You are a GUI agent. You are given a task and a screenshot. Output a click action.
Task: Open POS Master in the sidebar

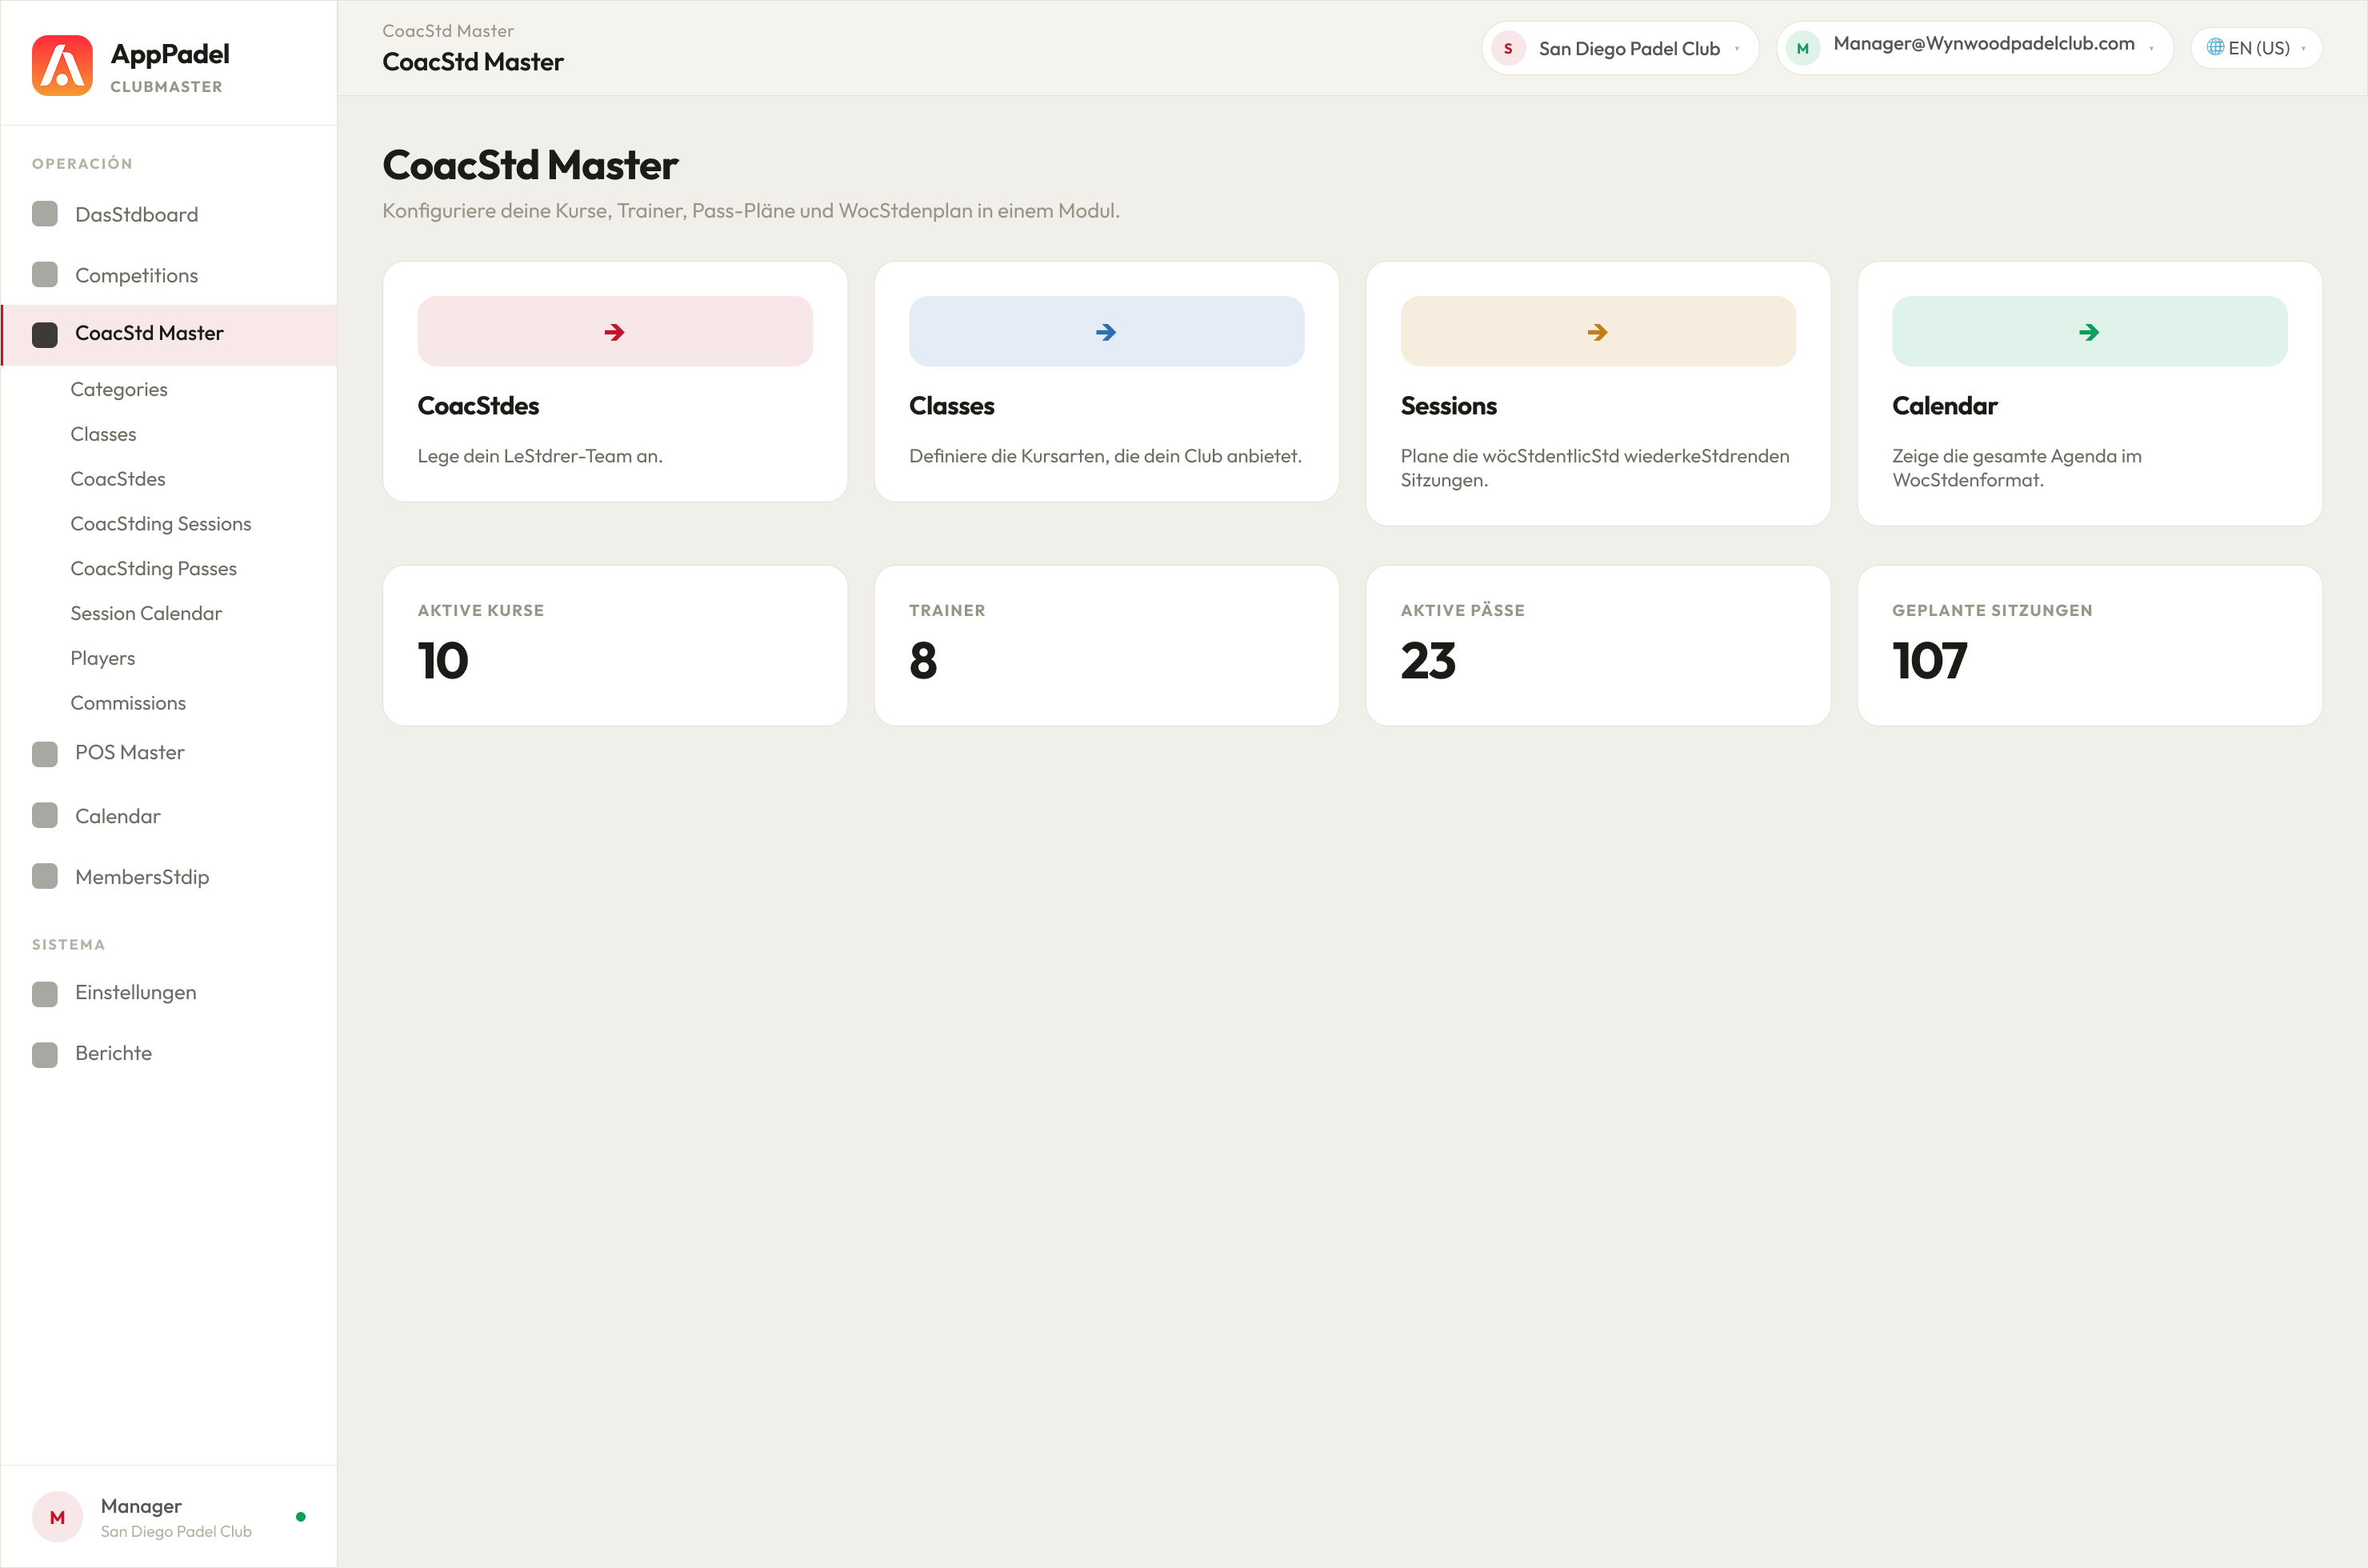tap(169, 753)
